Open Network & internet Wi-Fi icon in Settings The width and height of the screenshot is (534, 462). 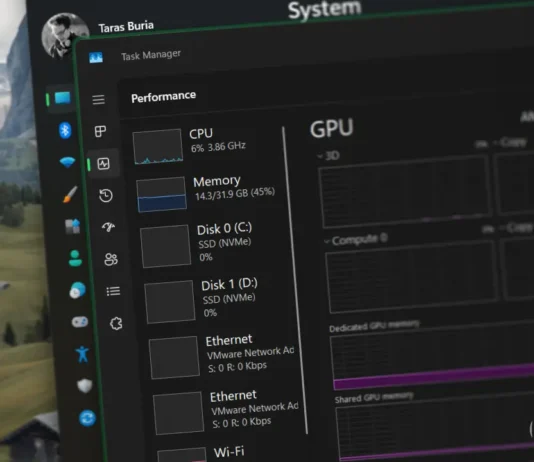pos(67,162)
